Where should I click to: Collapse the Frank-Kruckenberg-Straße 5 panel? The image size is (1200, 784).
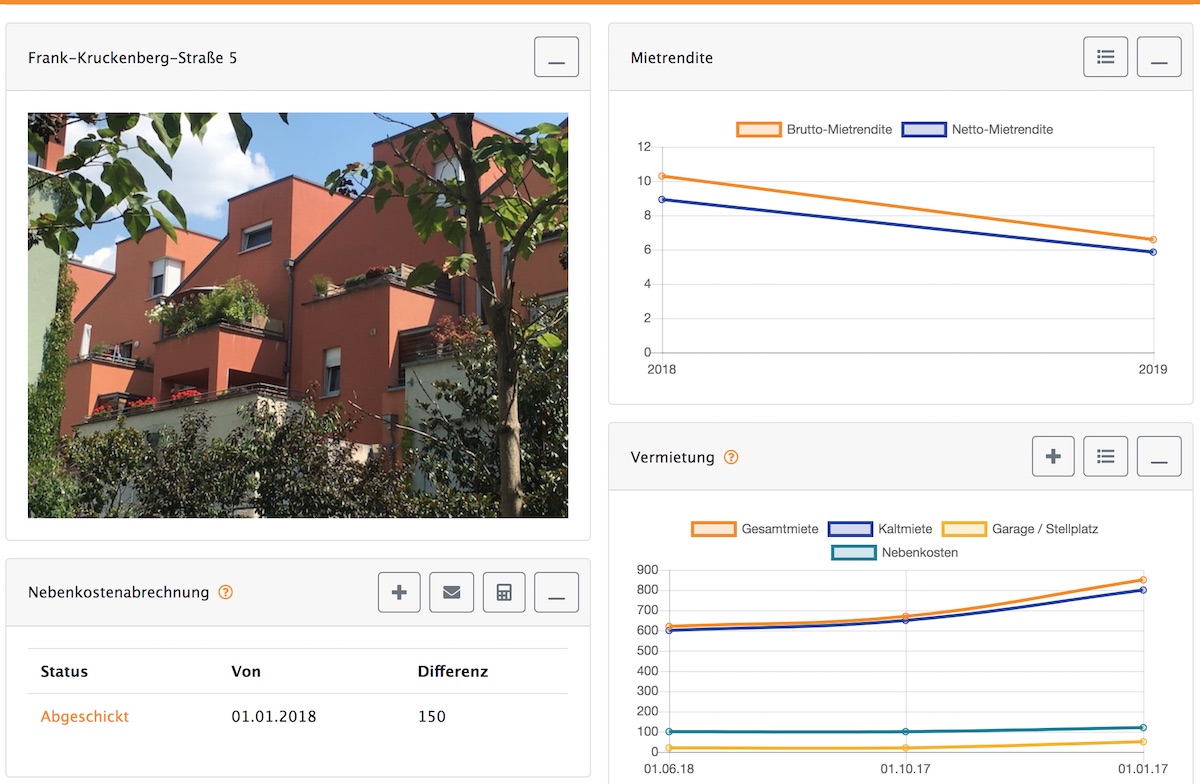[x=556, y=57]
